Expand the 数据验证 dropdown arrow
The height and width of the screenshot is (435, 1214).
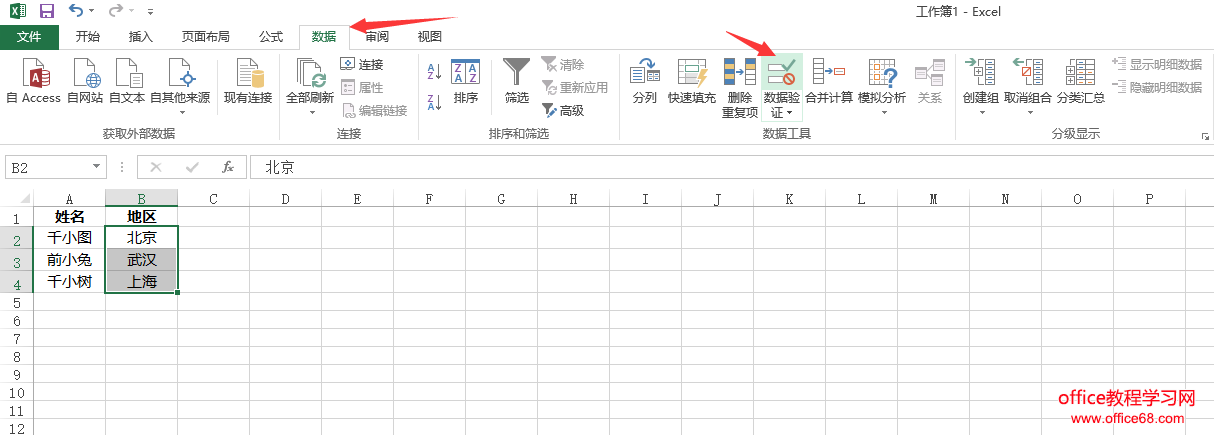coord(790,112)
